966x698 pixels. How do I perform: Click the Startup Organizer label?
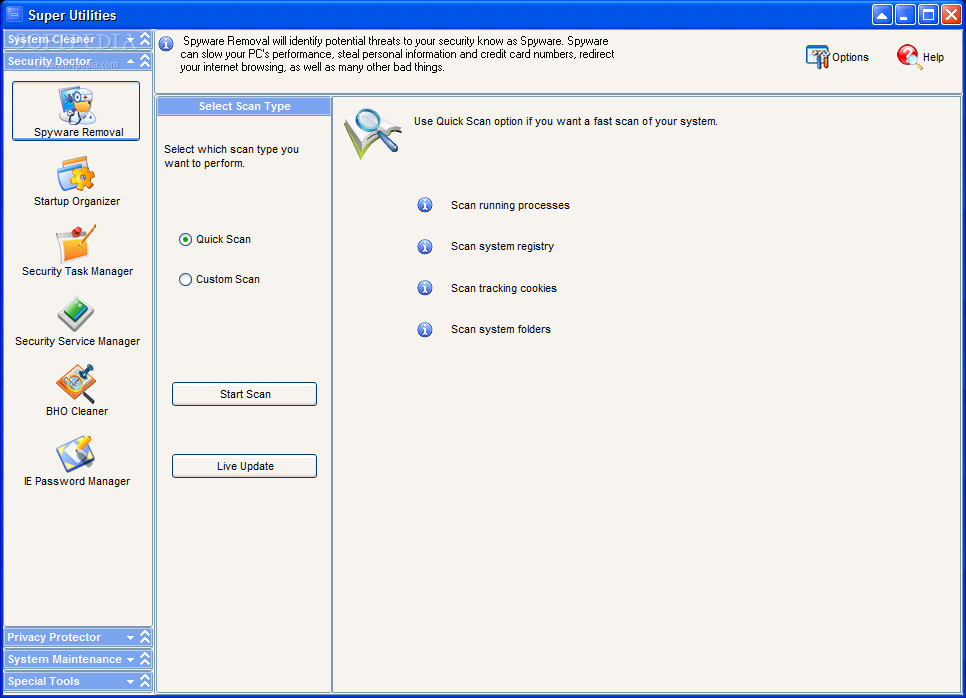pos(77,201)
